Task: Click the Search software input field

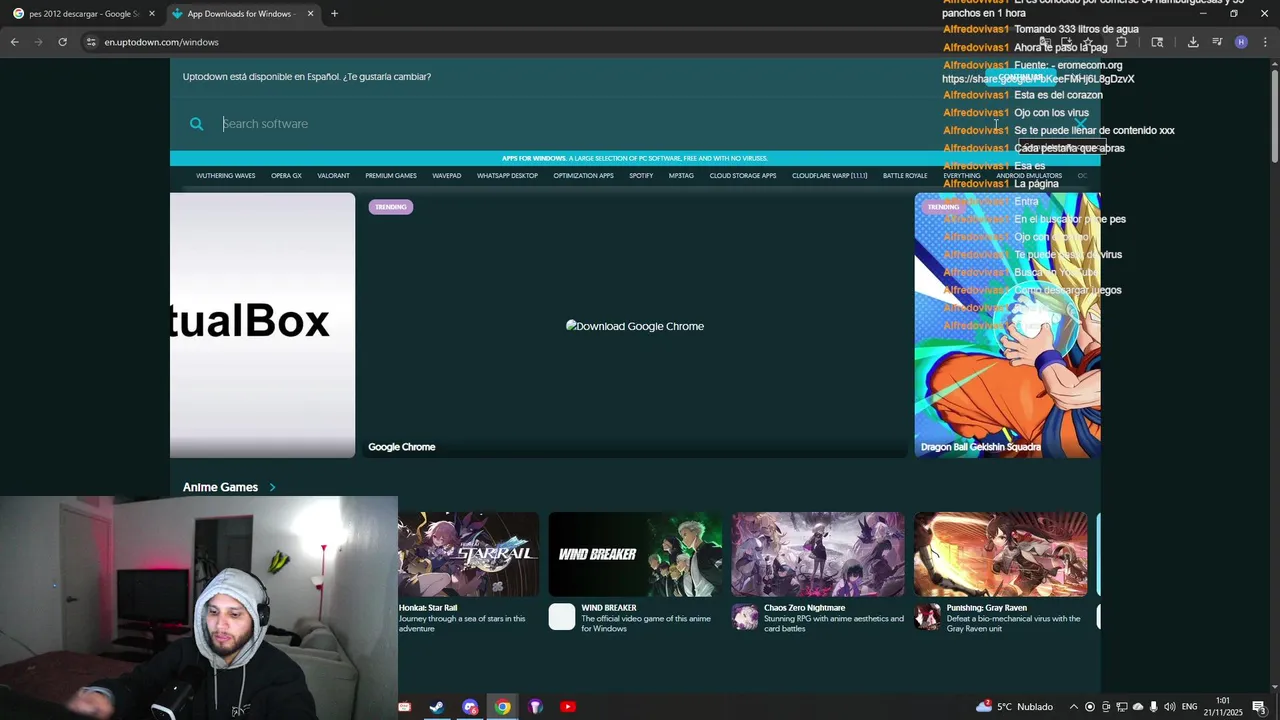Action: (640, 124)
